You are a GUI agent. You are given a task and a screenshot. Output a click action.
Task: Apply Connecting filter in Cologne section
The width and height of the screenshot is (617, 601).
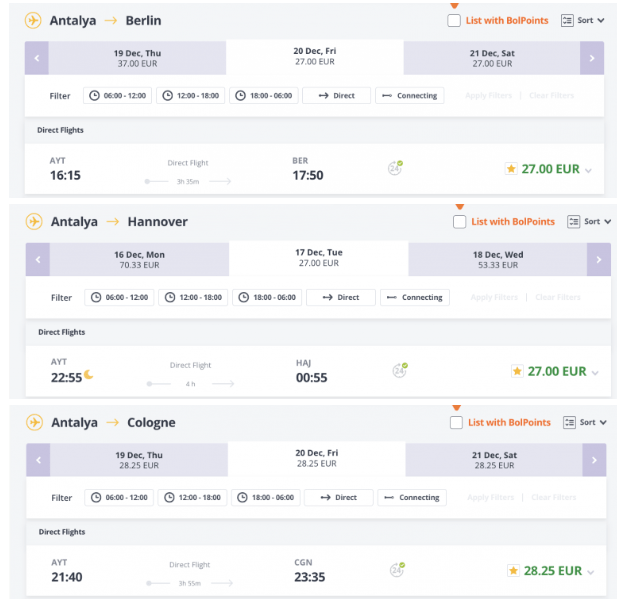[x=412, y=497]
